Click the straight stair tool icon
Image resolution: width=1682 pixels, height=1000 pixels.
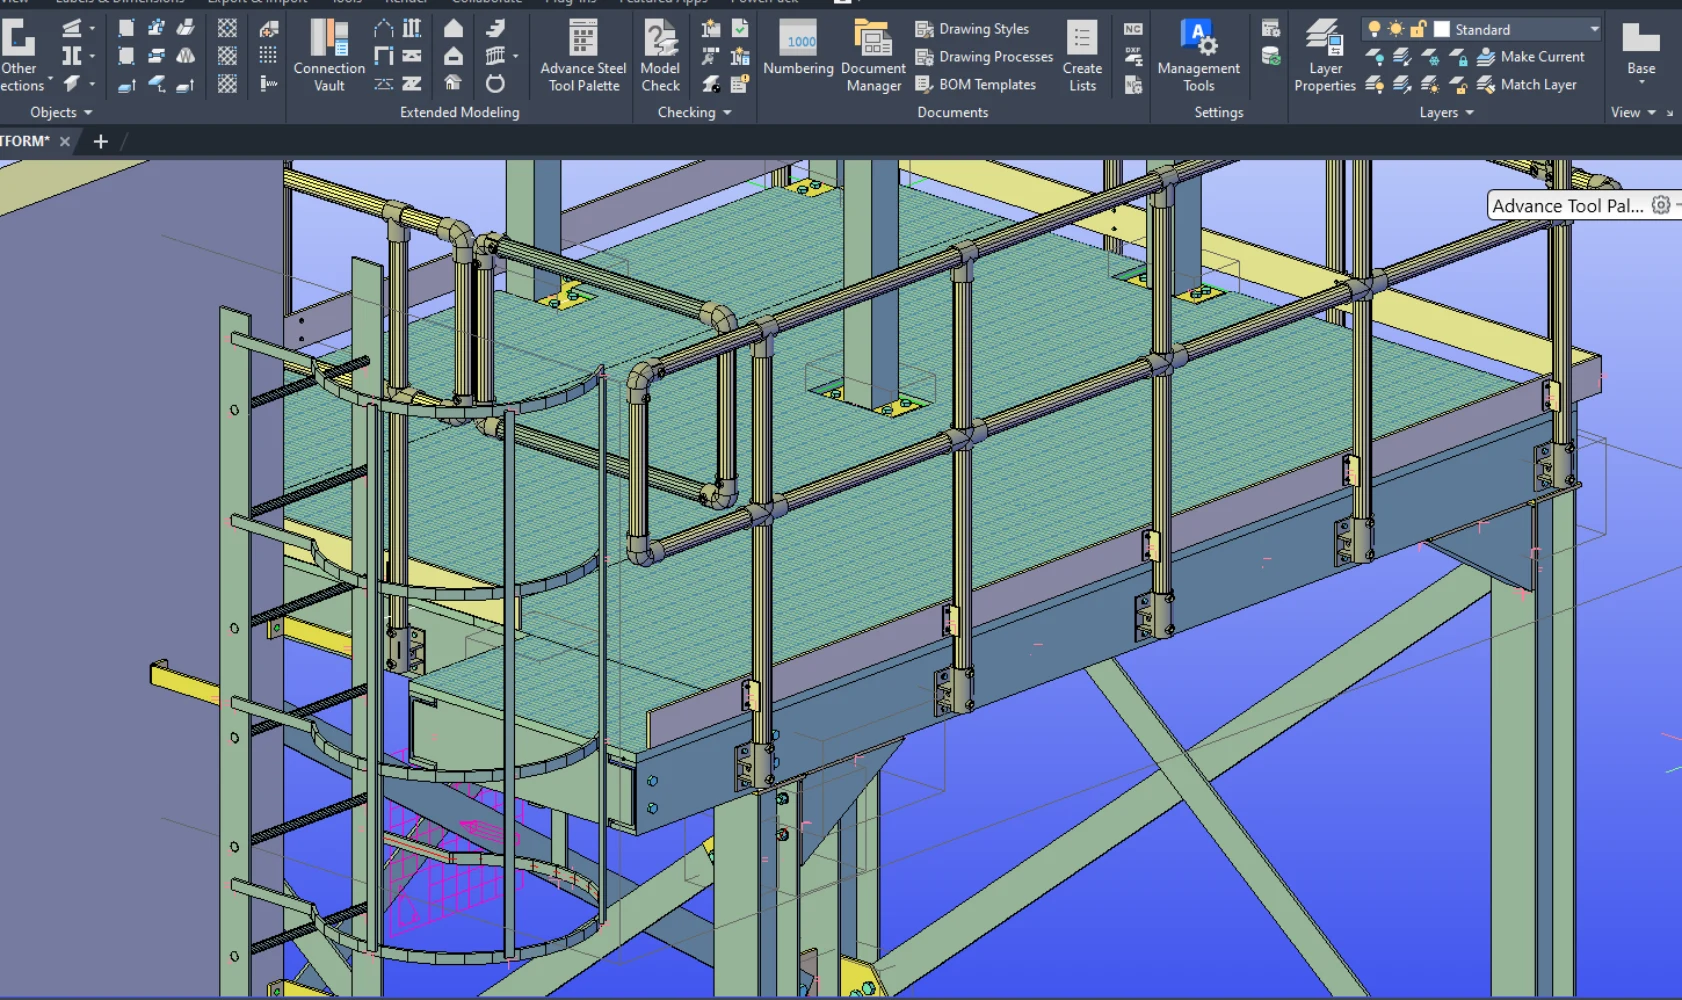[495, 27]
